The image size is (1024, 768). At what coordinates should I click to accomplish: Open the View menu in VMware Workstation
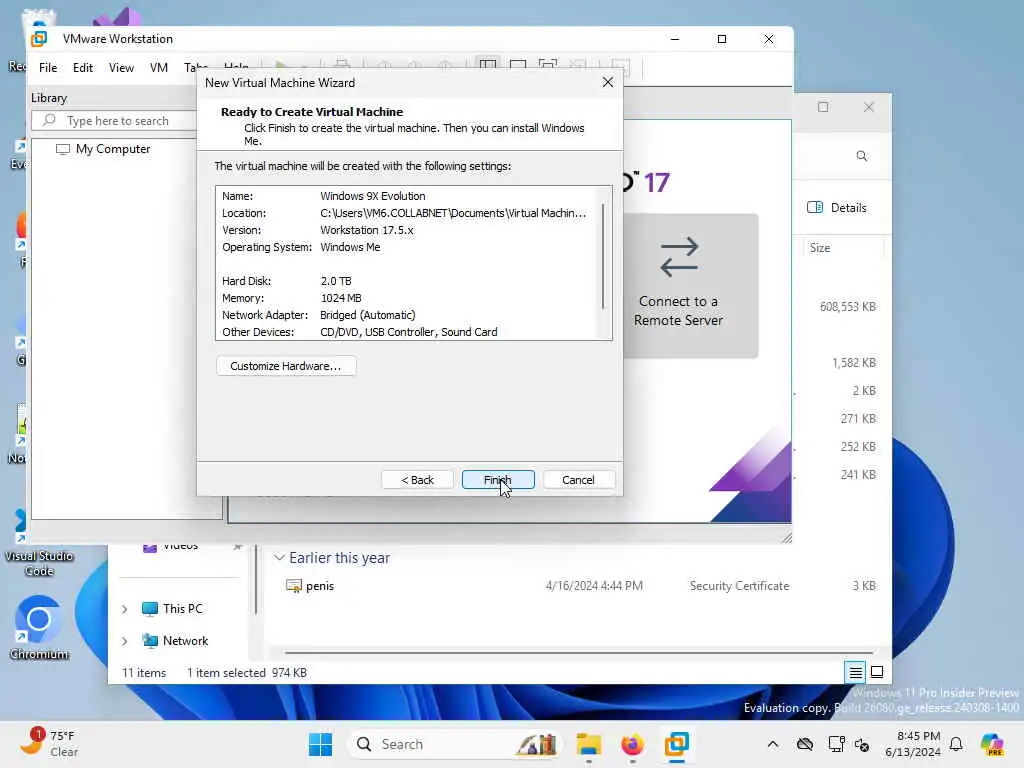point(121,68)
